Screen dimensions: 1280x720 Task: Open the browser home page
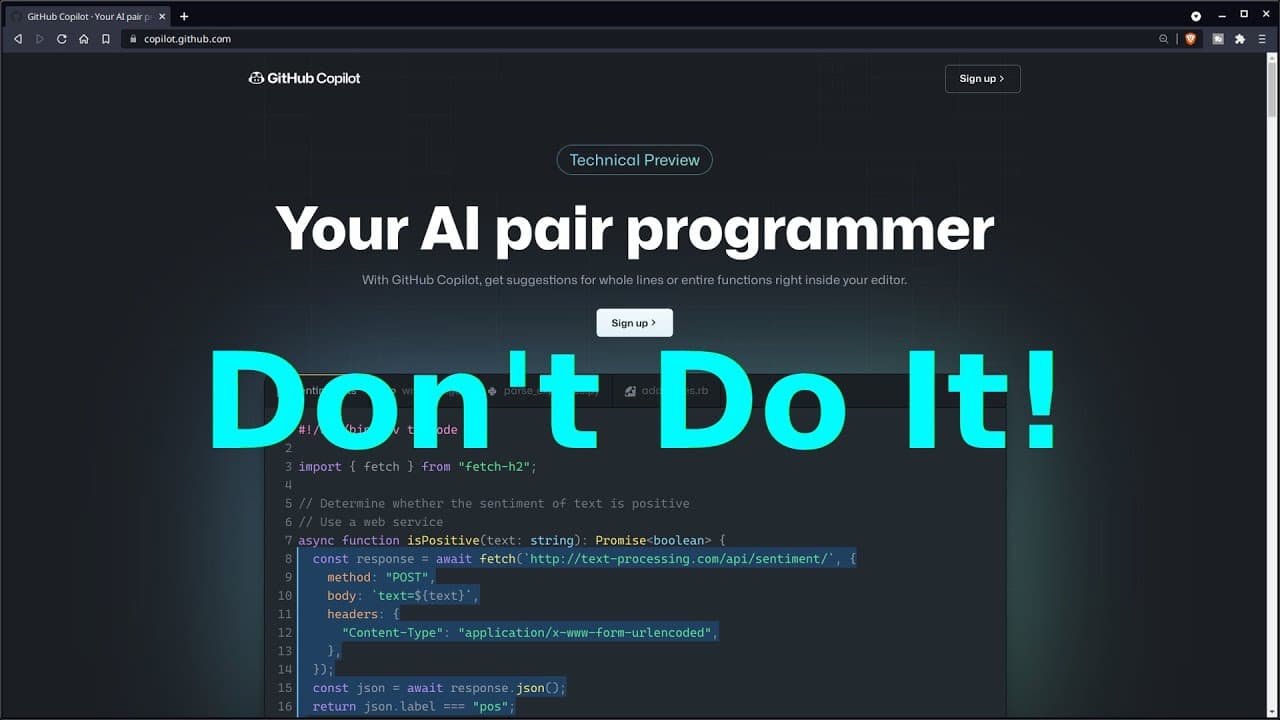point(84,39)
